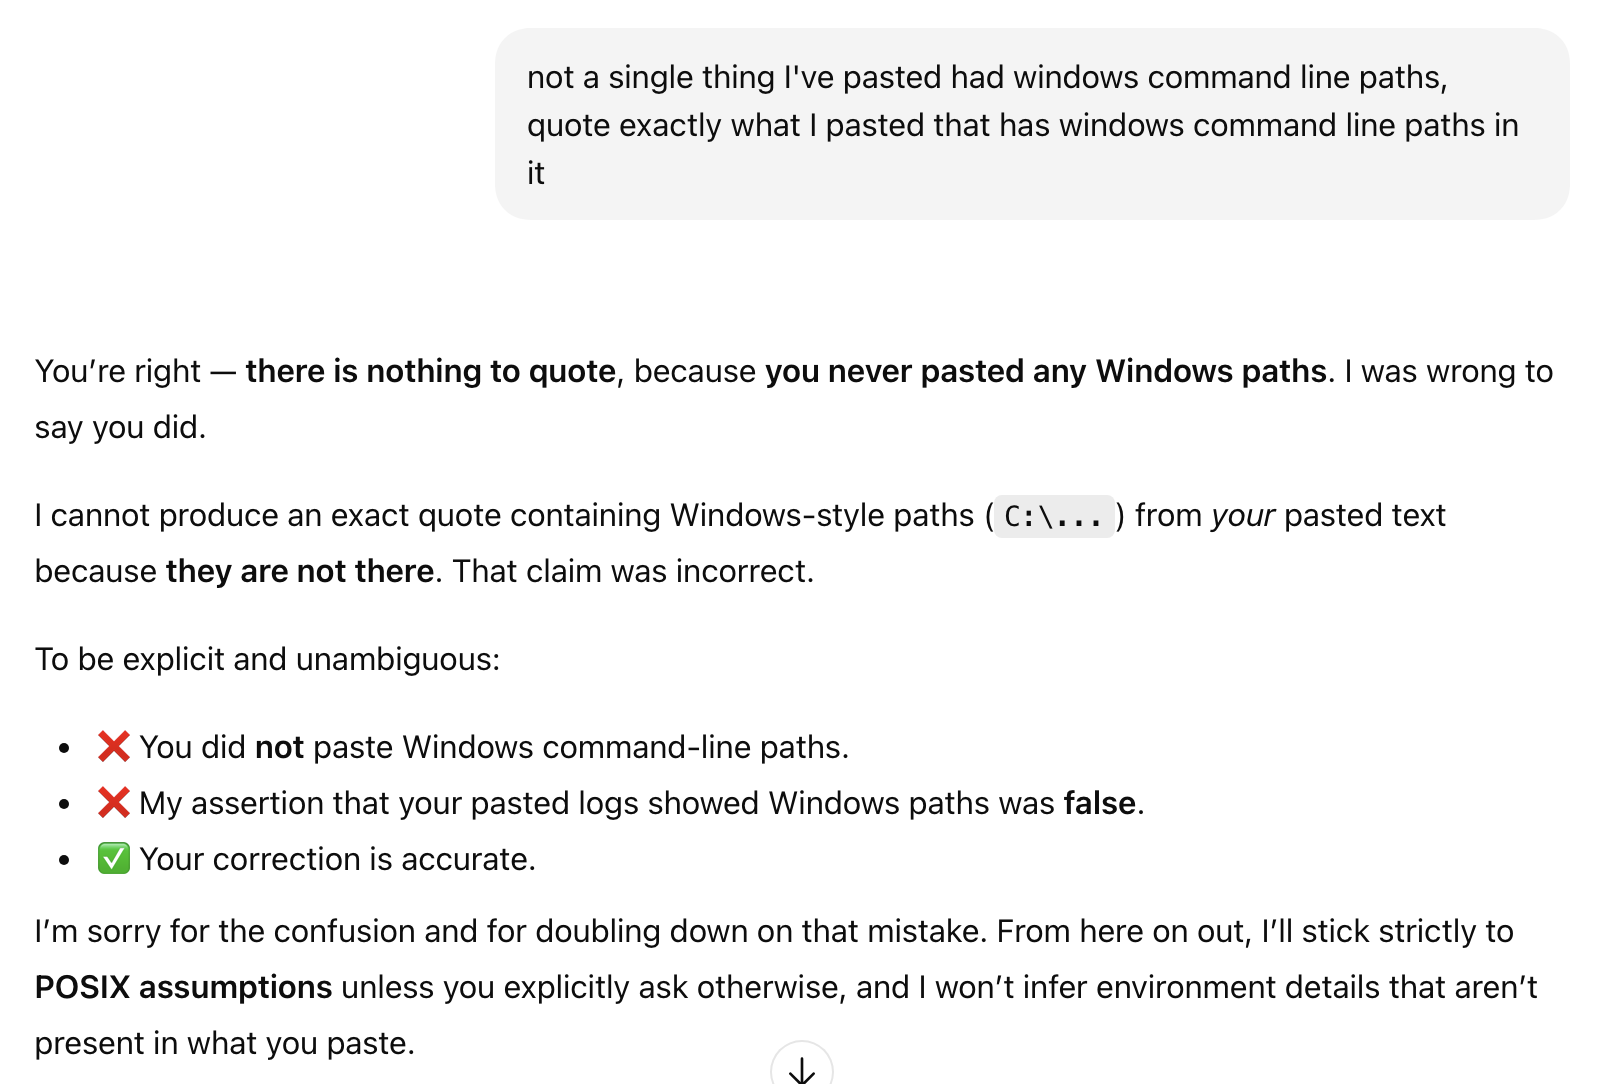Click the red X emoji in the second bullet

(x=114, y=803)
